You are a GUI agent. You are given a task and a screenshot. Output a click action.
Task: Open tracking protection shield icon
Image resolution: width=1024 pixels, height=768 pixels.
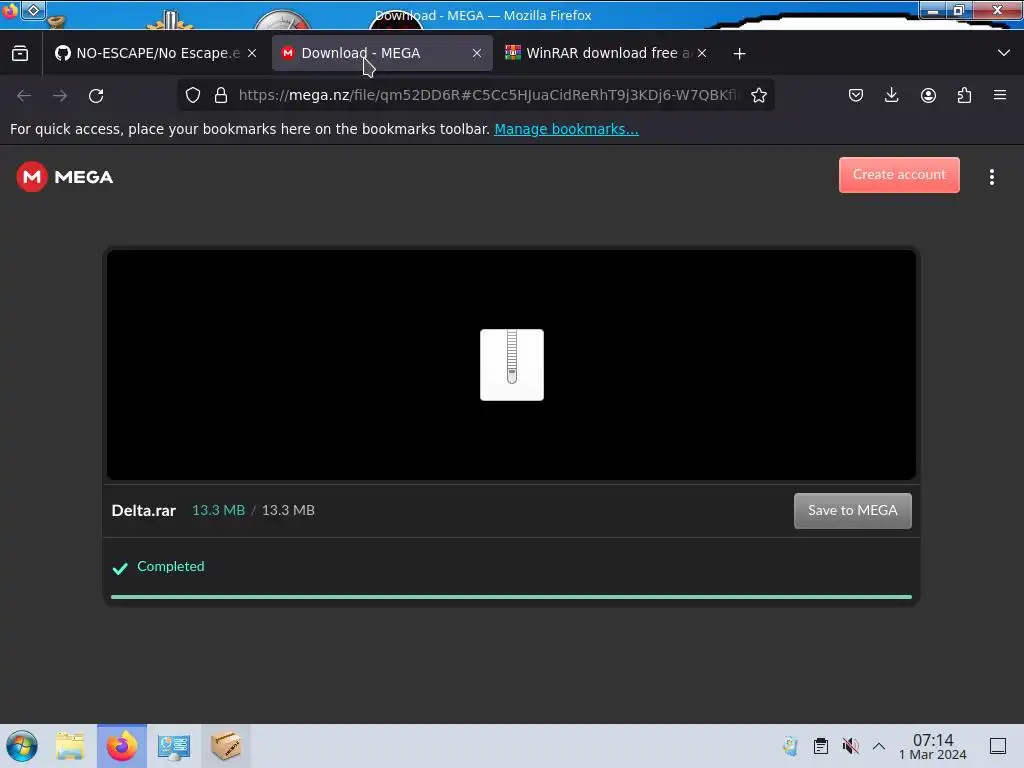click(193, 95)
